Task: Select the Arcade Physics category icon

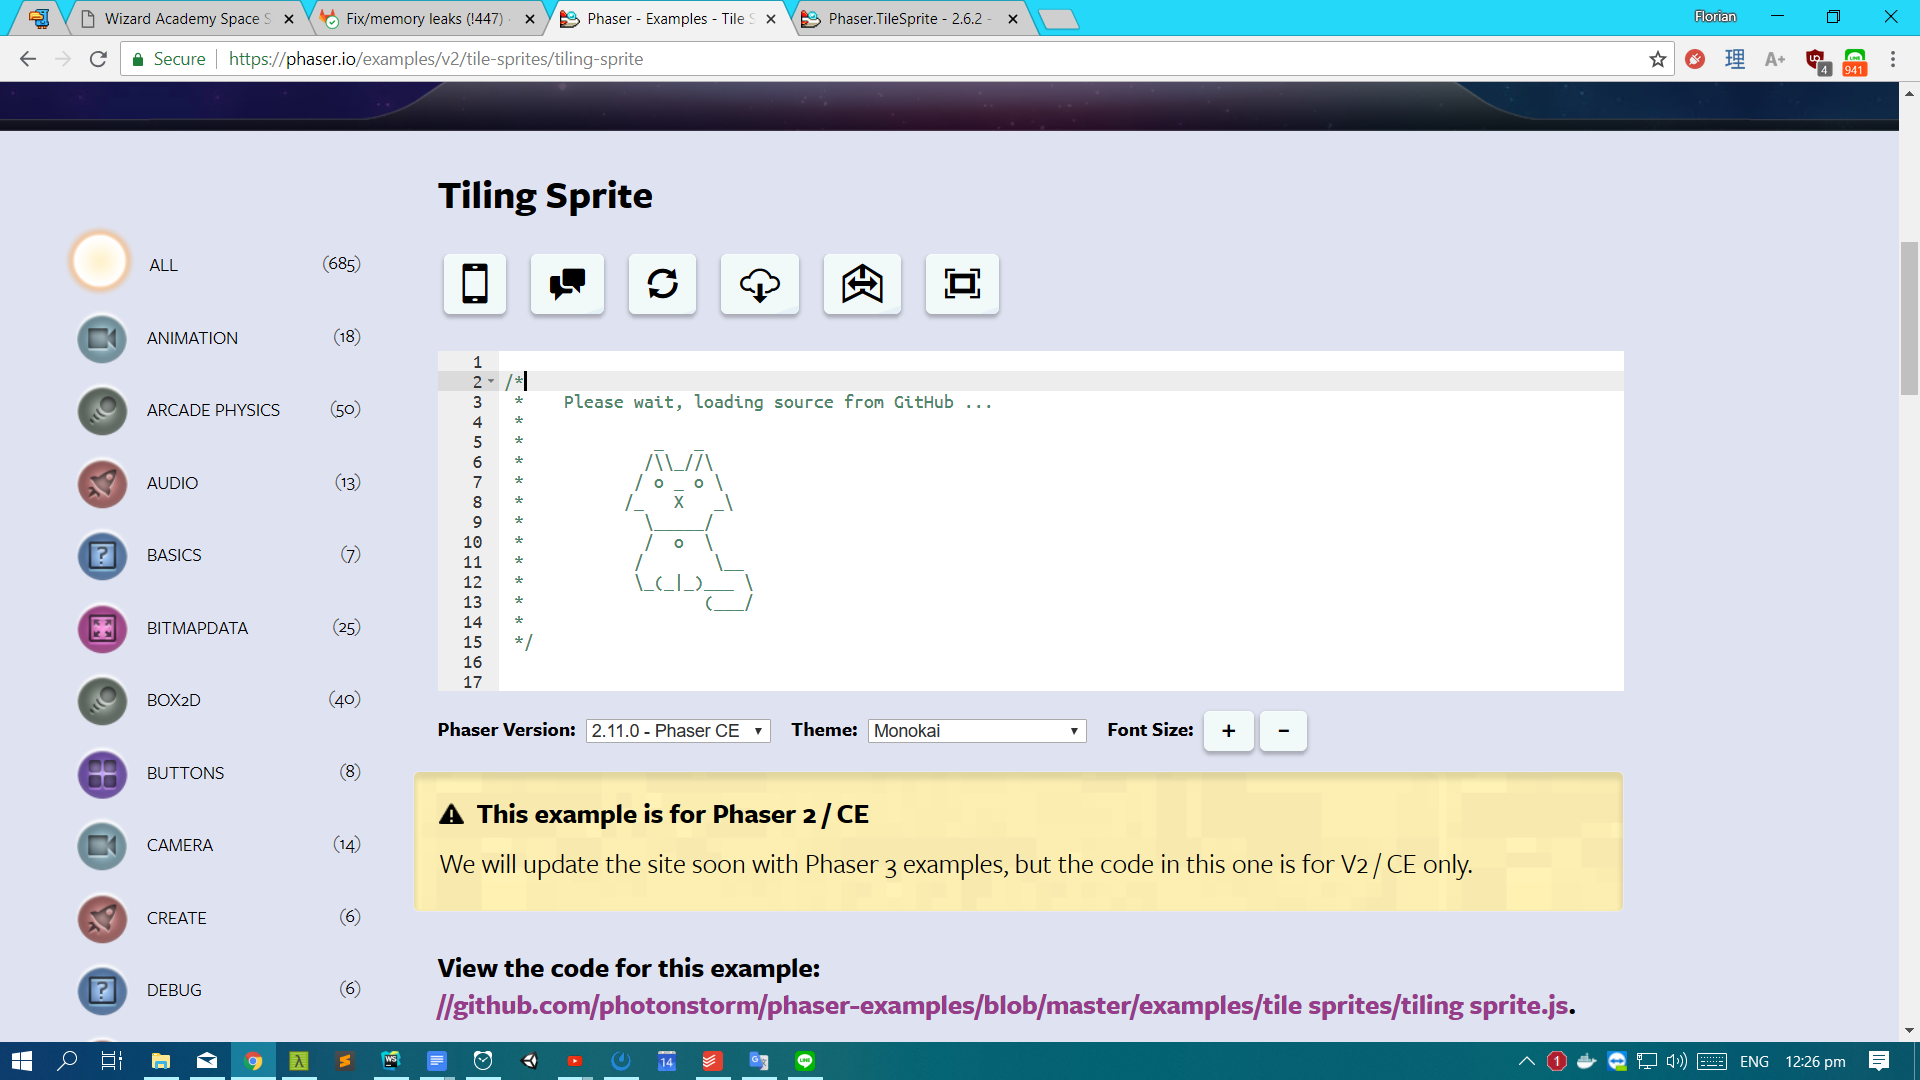Action: pos(102,411)
